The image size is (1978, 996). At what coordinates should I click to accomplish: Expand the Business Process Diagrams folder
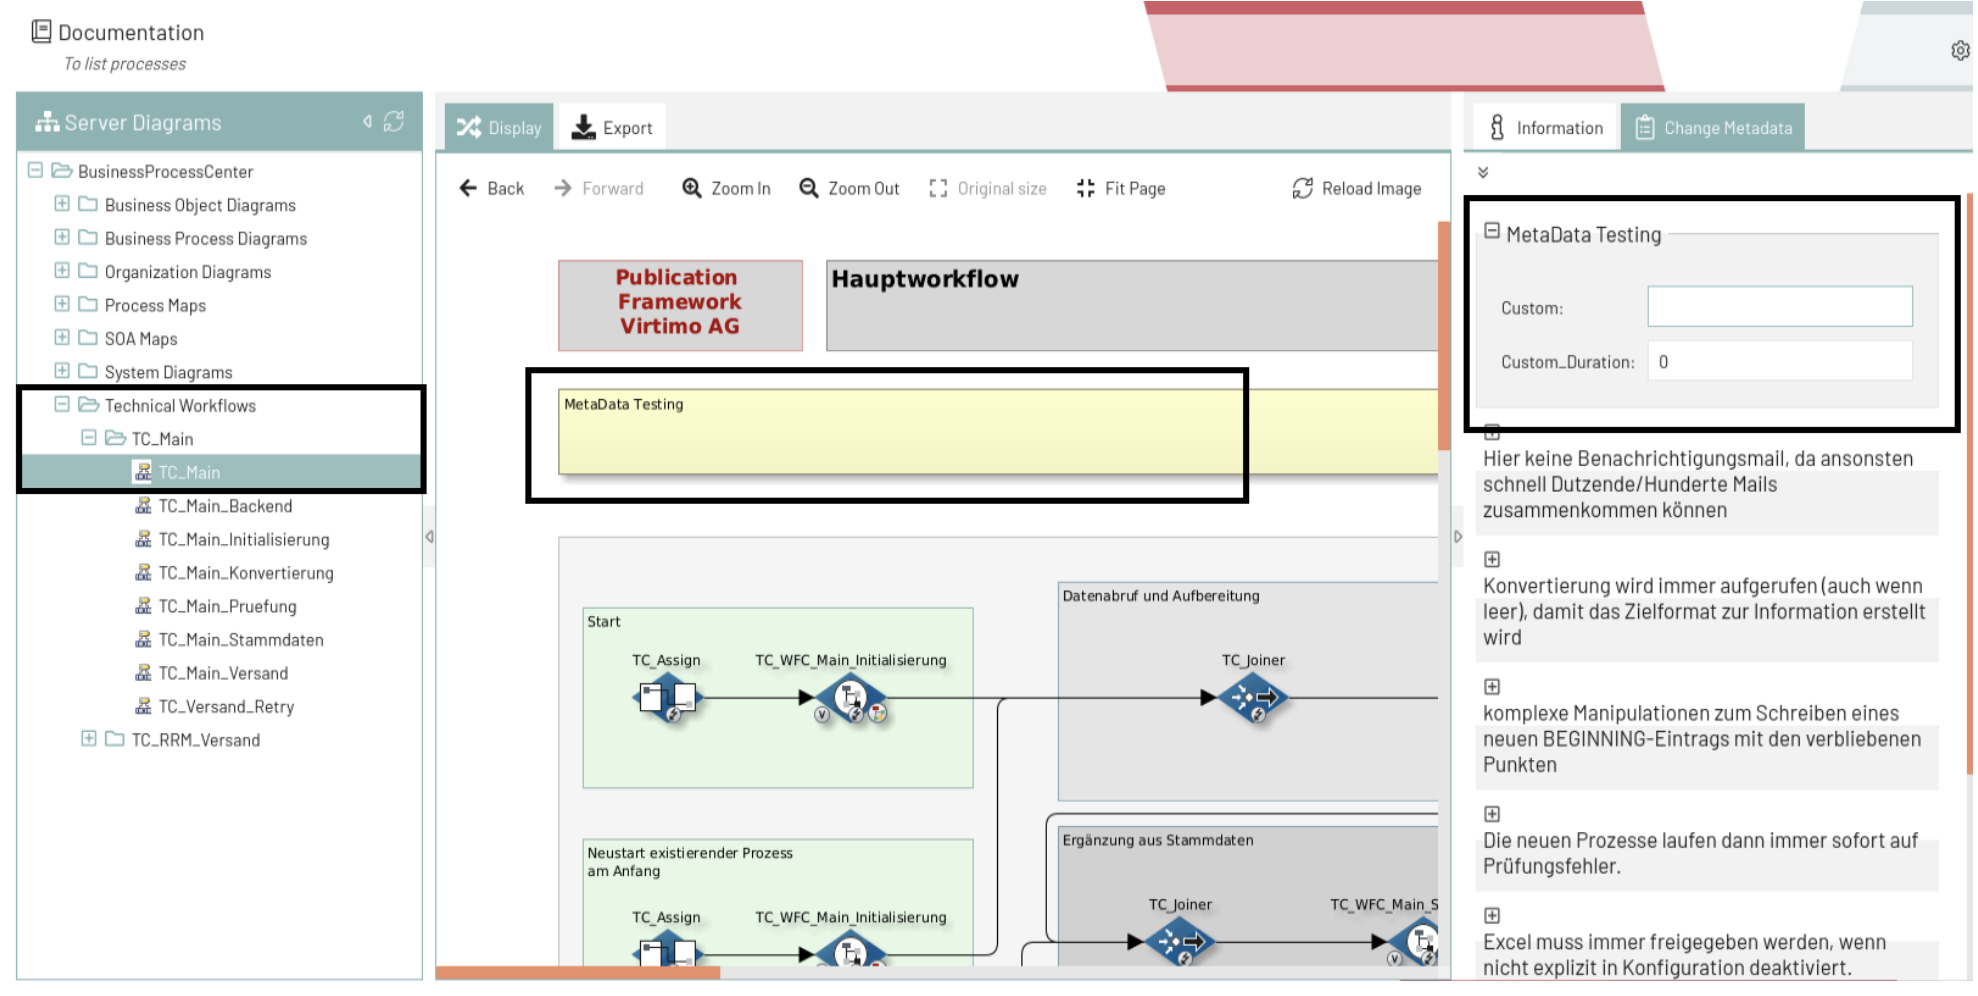[x=62, y=238]
